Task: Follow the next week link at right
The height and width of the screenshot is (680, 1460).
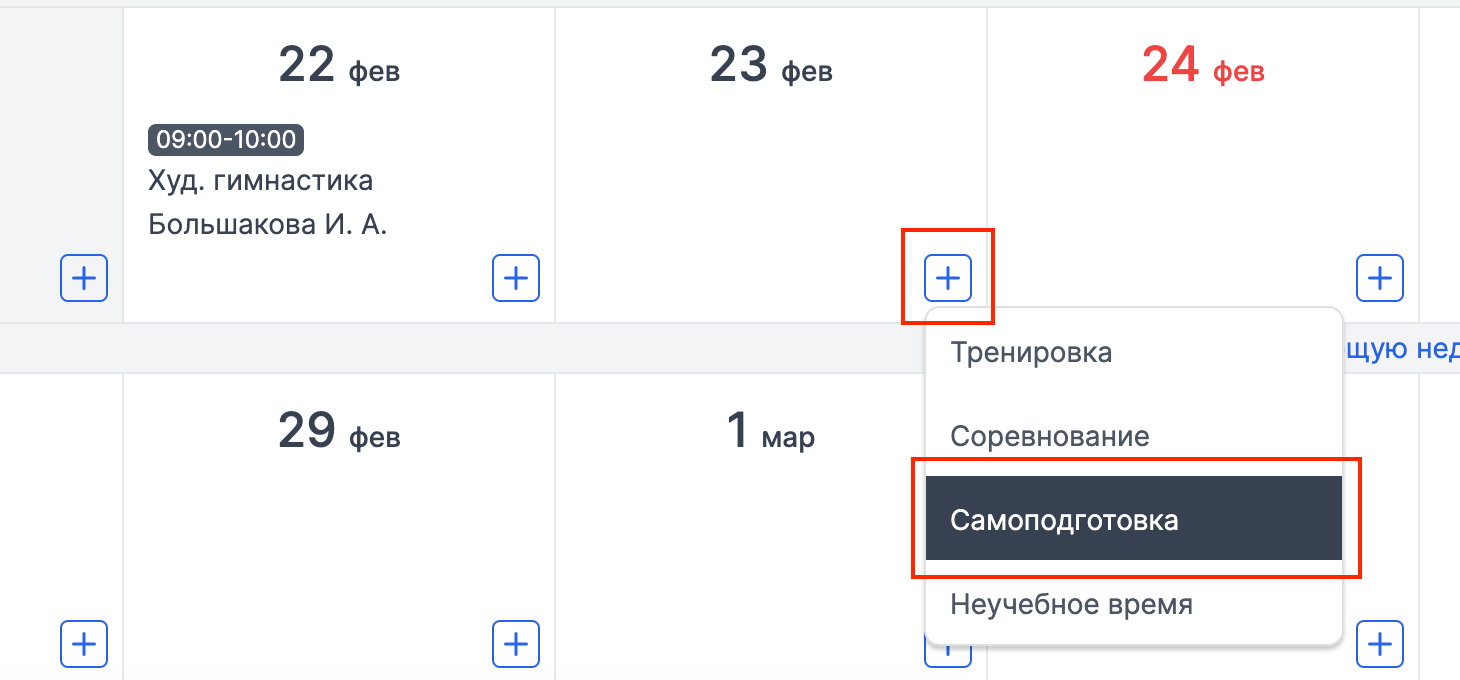Action: (1401, 349)
